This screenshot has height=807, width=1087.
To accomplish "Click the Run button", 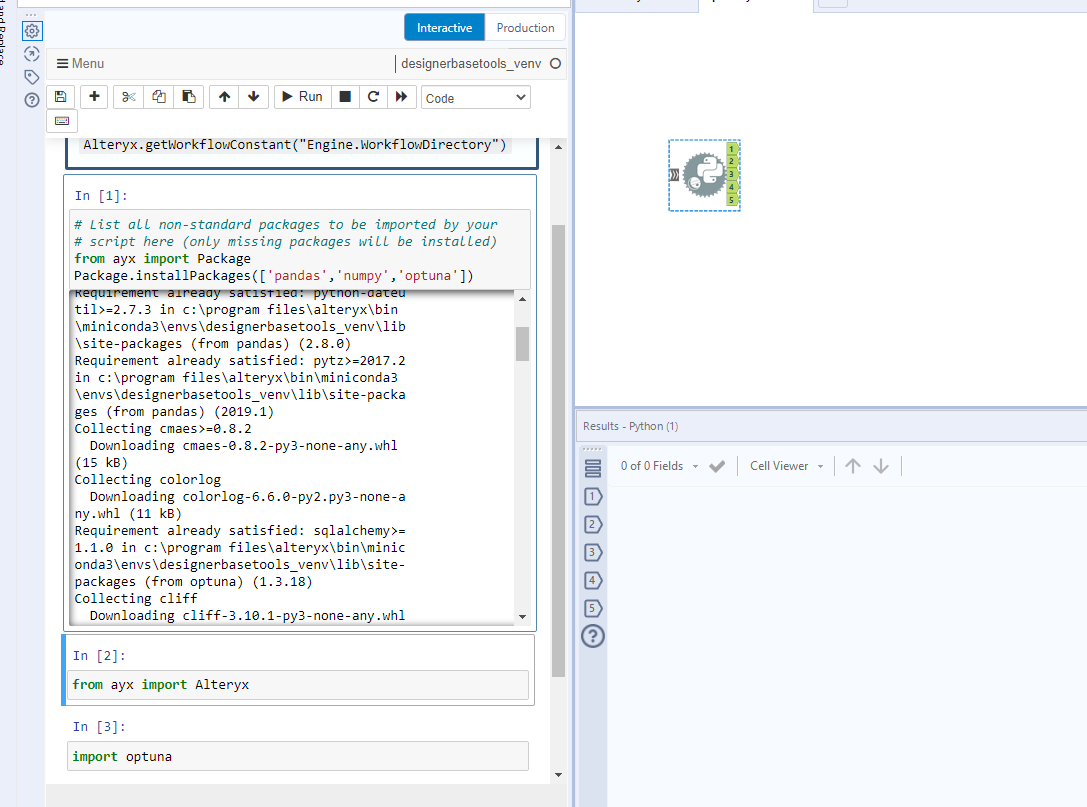I will click(301, 96).
